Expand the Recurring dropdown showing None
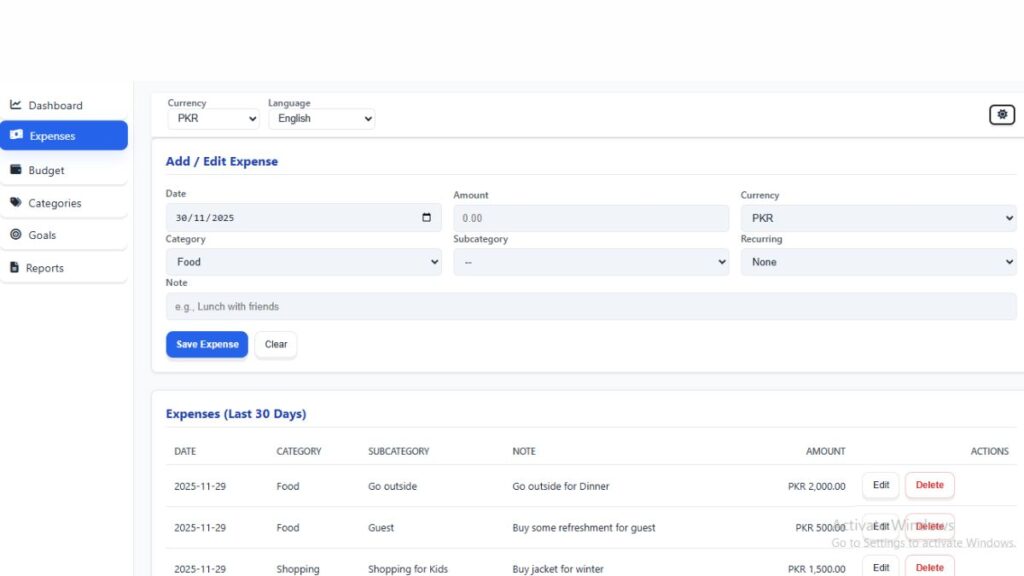The image size is (1024, 576). coord(878,261)
